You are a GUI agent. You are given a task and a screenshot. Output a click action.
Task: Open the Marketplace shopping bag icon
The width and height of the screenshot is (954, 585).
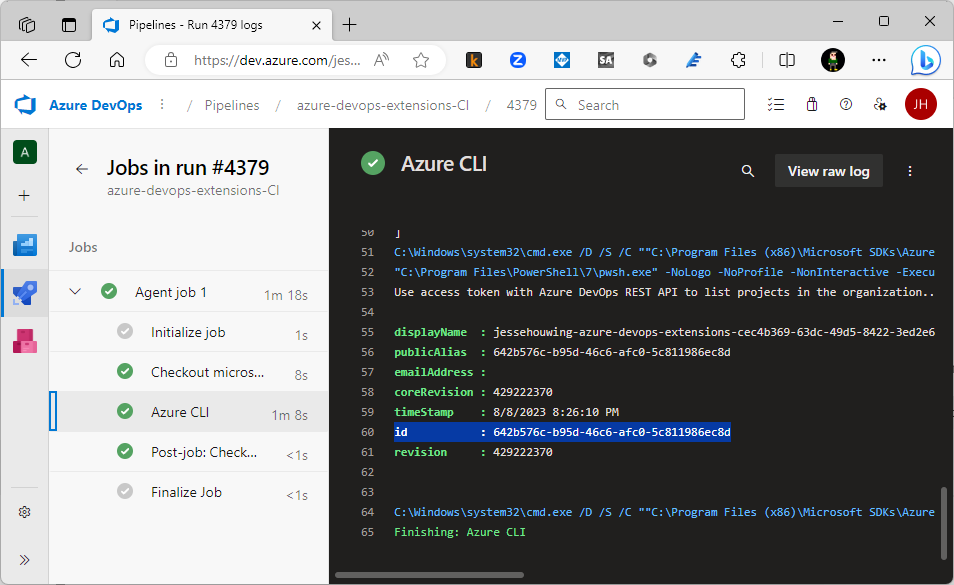pos(811,104)
